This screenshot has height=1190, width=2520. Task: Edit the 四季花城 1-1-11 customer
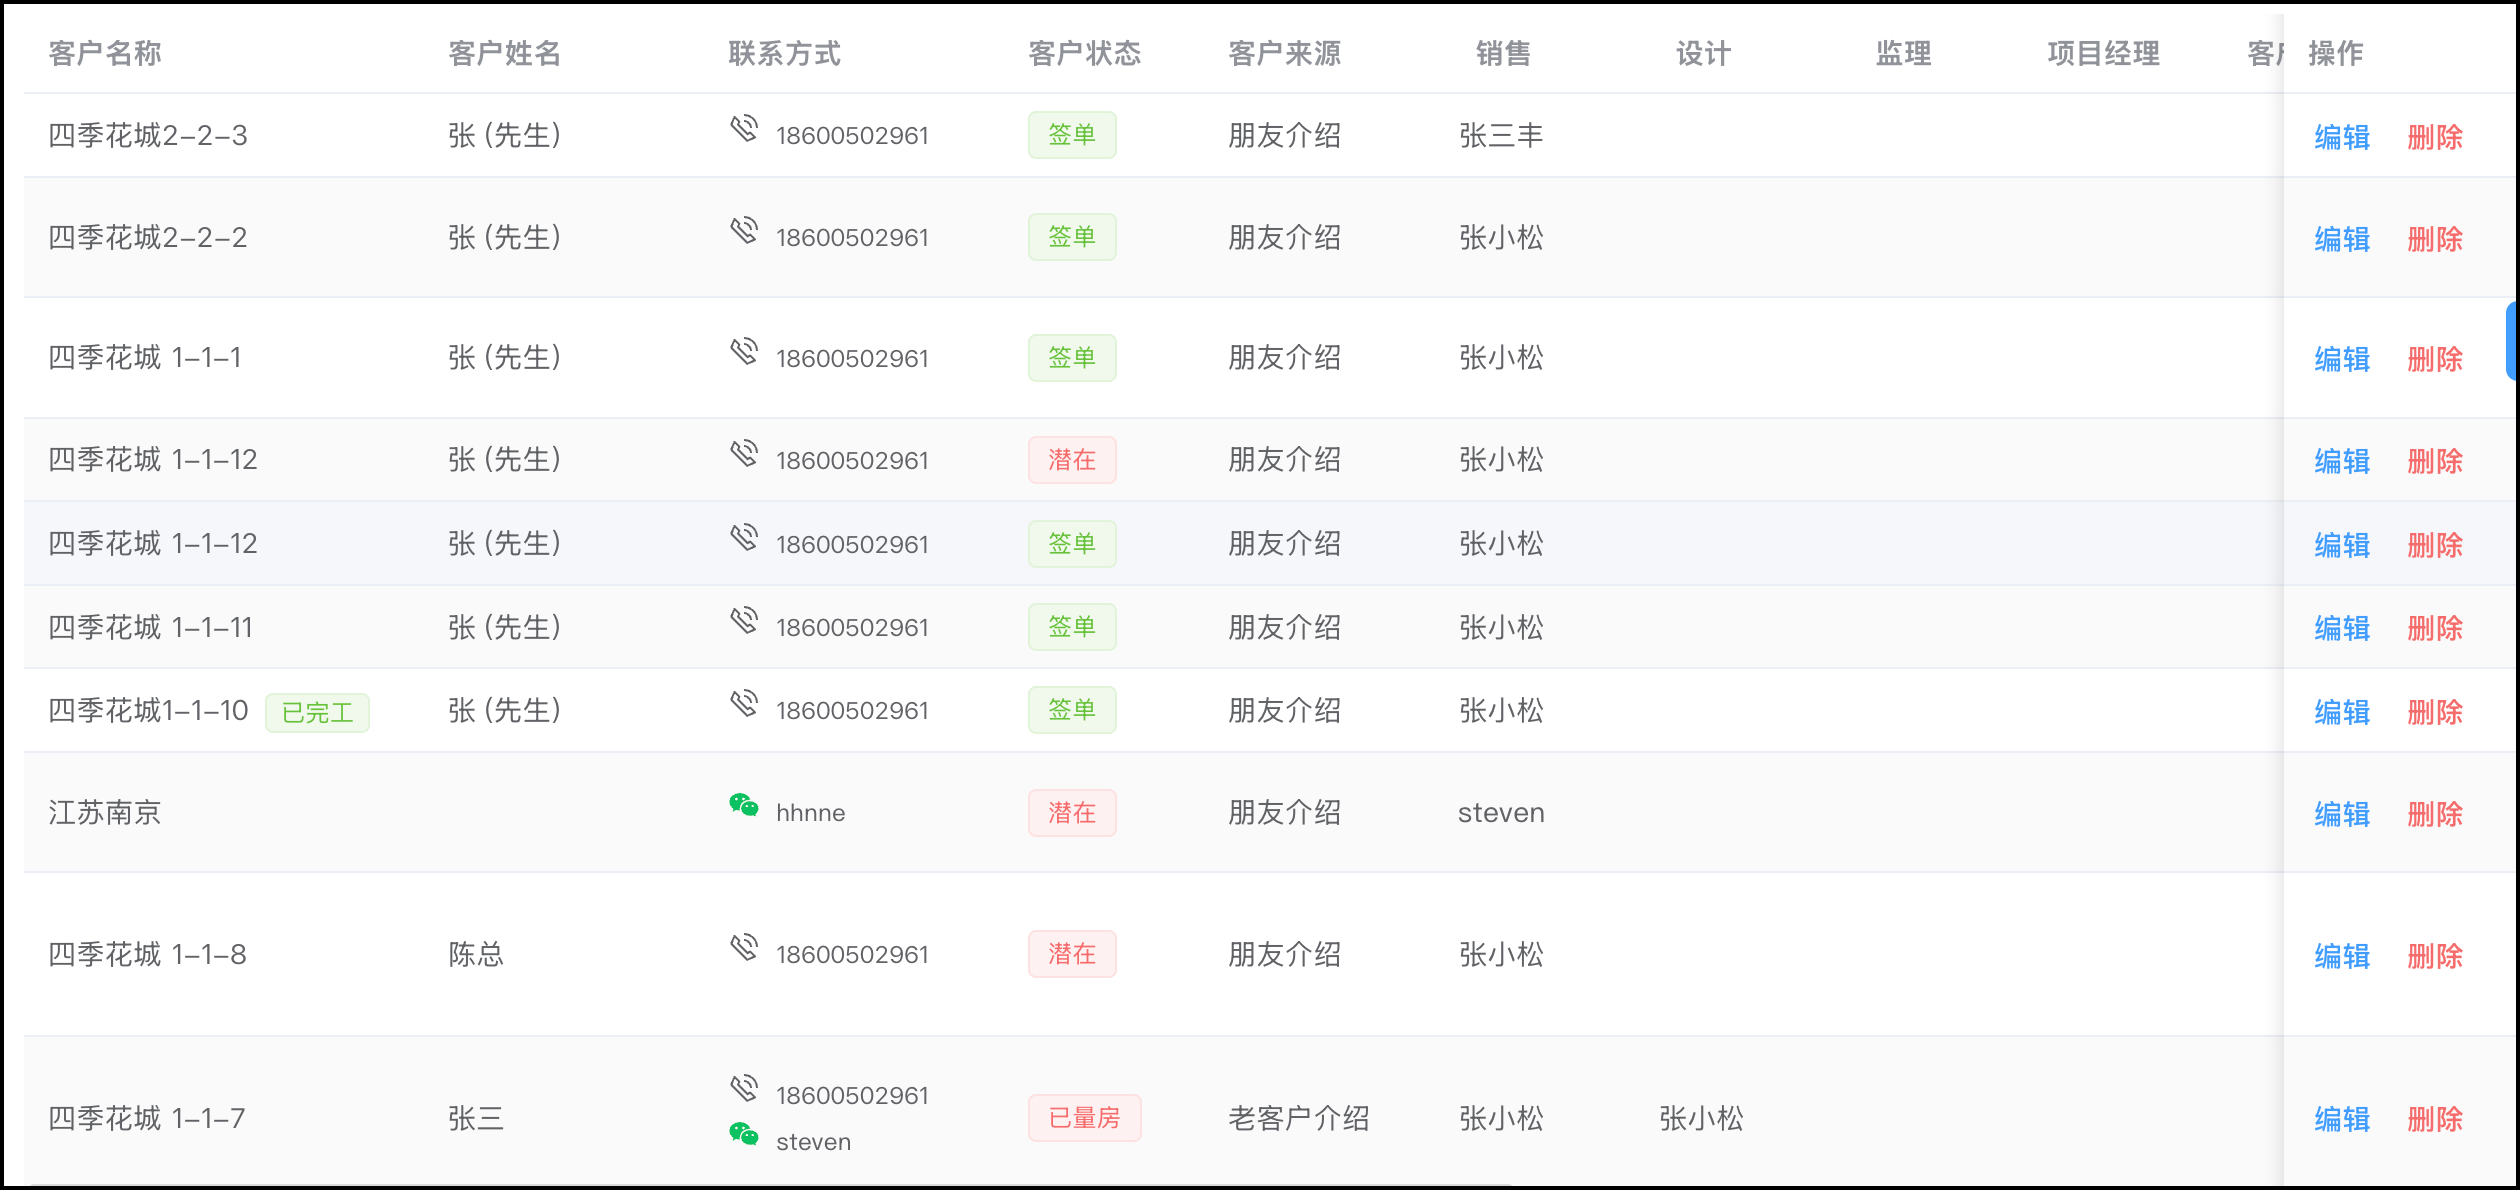[x=2342, y=628]
